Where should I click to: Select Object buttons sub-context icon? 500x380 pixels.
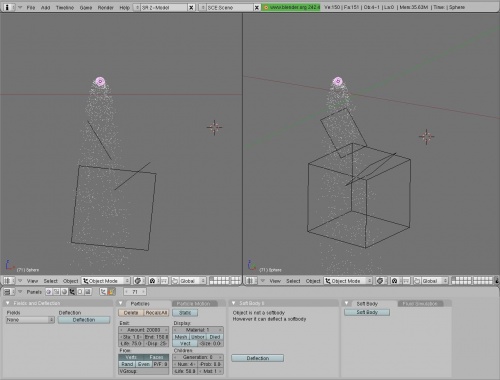click(x=103, y=292)
